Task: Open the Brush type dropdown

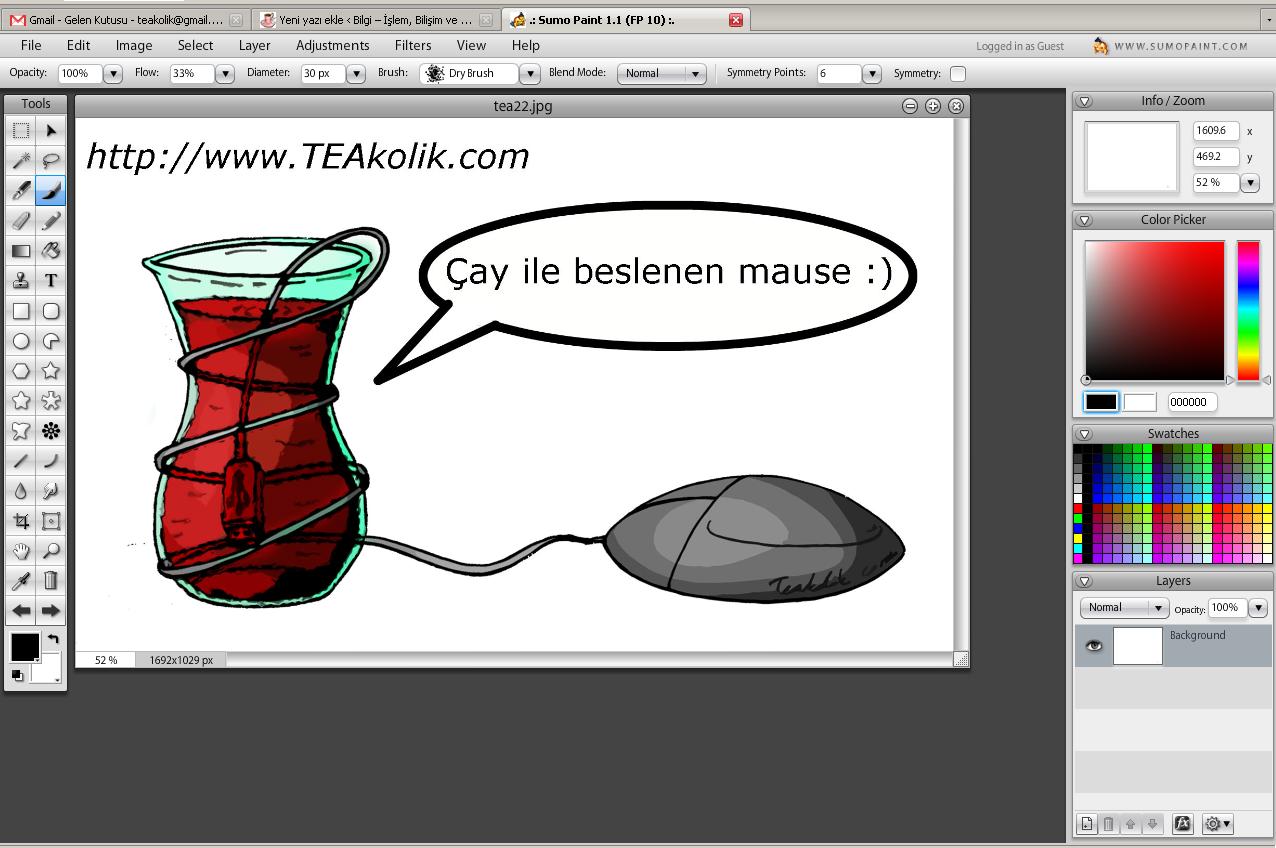Action: point(530,74)
